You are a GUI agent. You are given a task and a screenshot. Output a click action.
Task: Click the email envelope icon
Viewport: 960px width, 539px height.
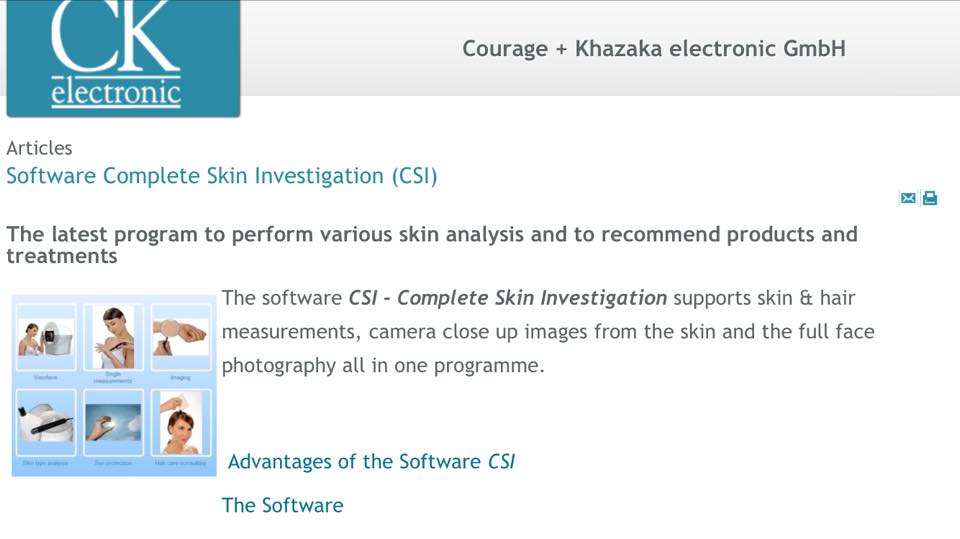pyautogui.click(x=908, y=198)
